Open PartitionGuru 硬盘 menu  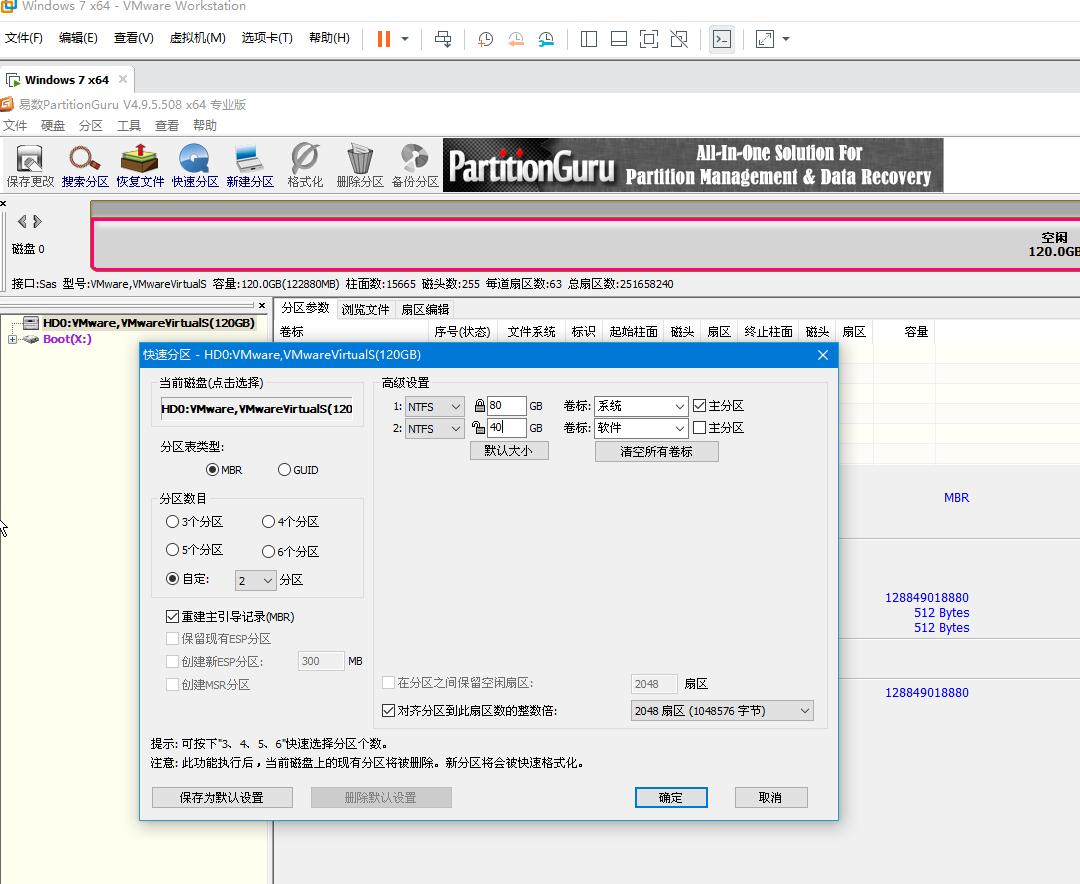(x=52, y=125)
